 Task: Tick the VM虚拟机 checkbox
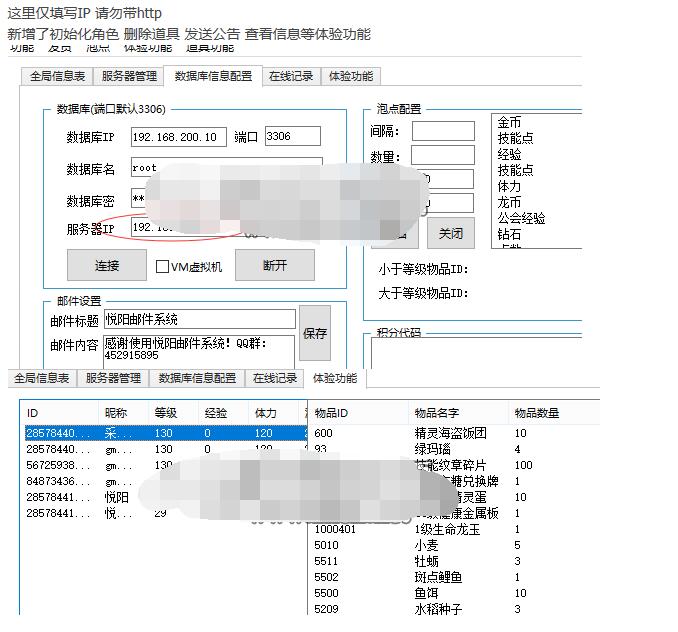click(x=163, y=267)
